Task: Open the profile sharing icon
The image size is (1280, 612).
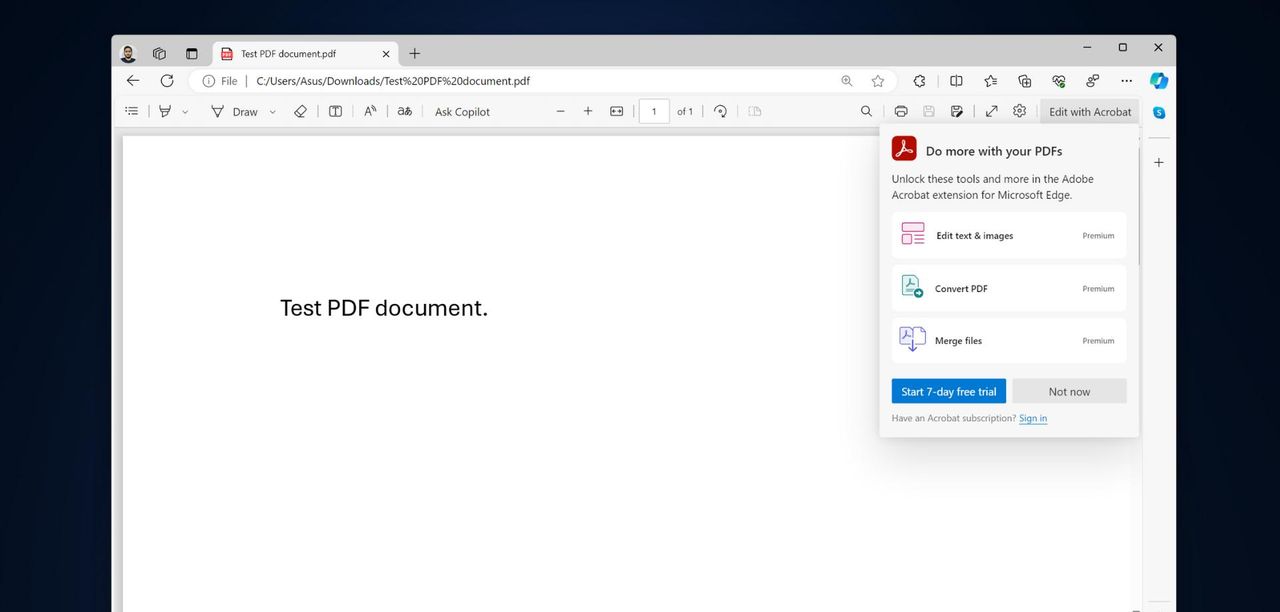Action: tap(1092, 81)
